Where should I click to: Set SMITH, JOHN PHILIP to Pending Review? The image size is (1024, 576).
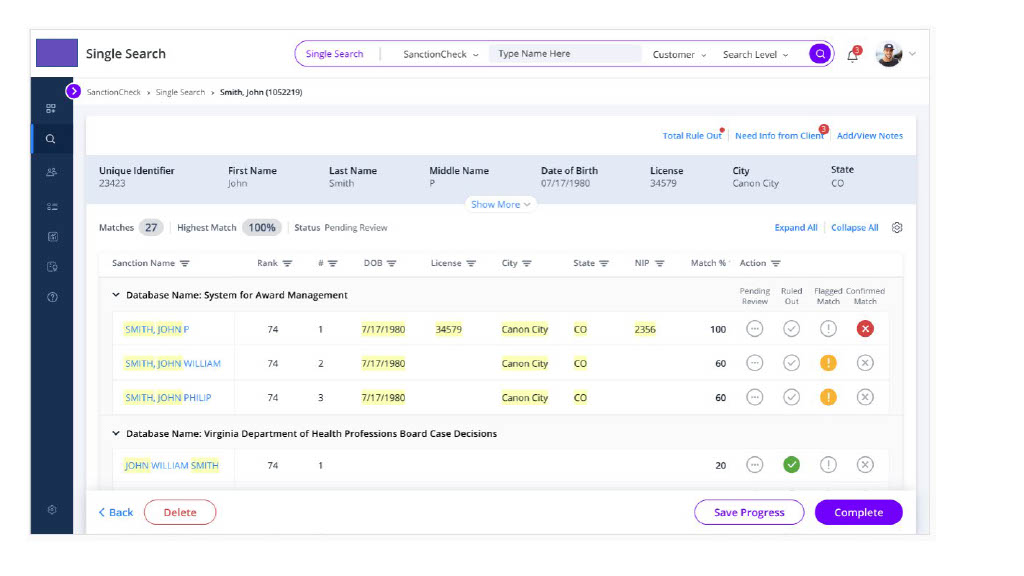(x=754, y=397)
